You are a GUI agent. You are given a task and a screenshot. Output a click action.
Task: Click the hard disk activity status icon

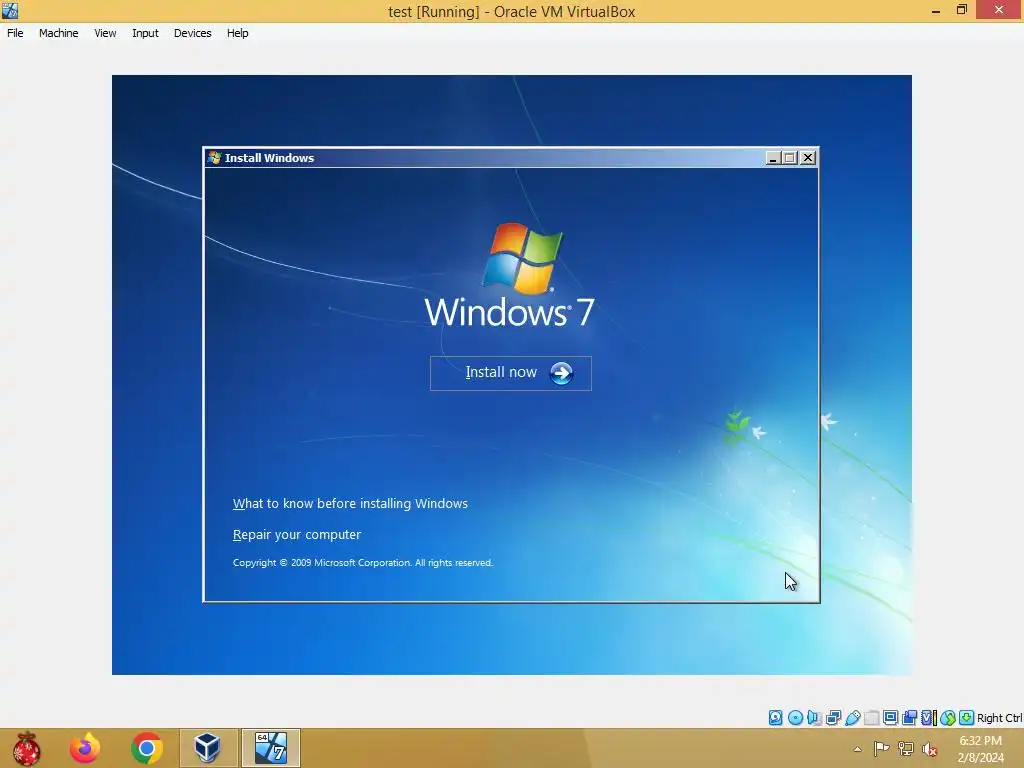tap(775, 718)
